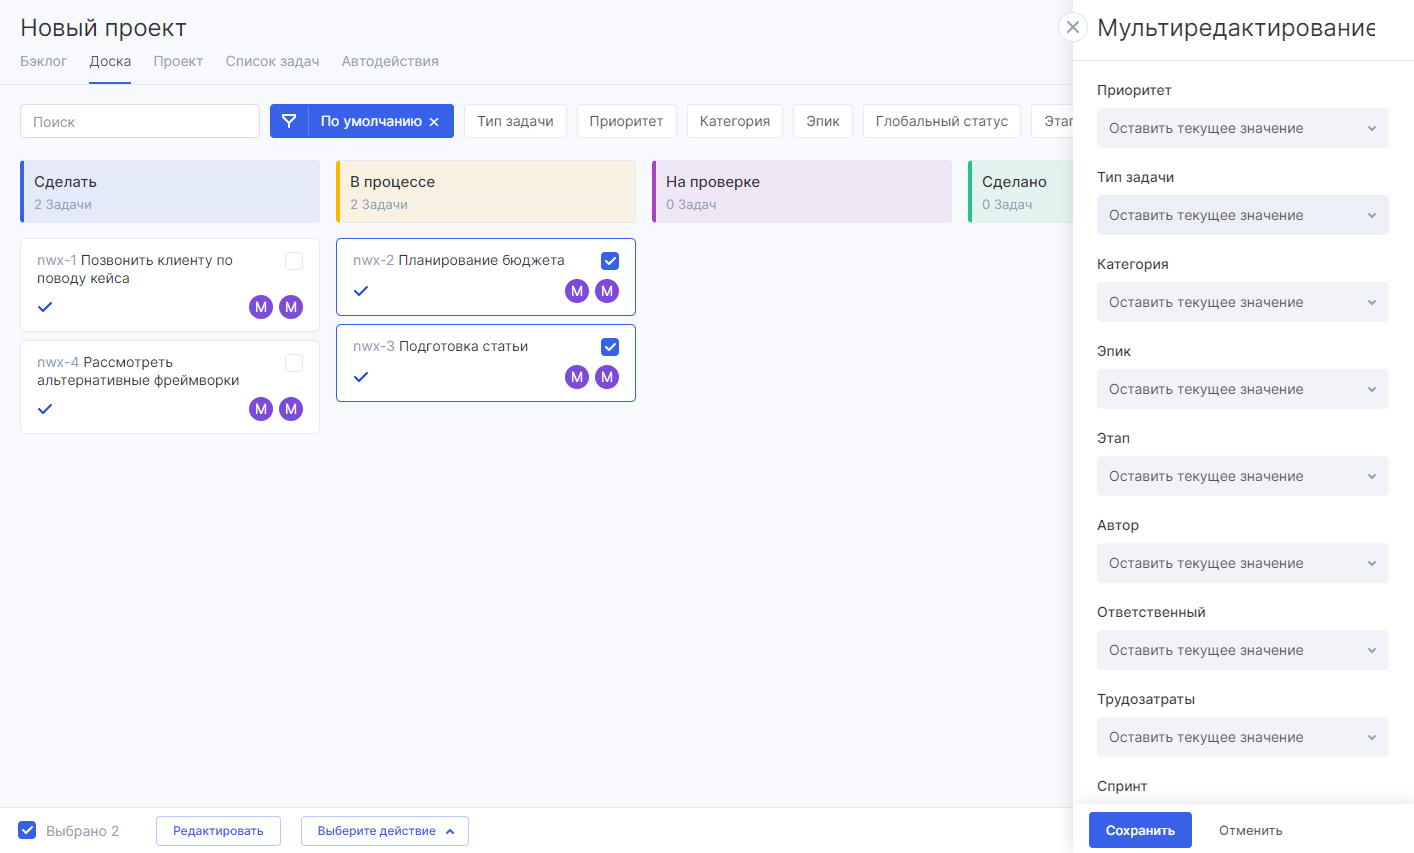The image size is (1414, 853).
Task: Click the filter funnel icon
Action: [289, 121]
